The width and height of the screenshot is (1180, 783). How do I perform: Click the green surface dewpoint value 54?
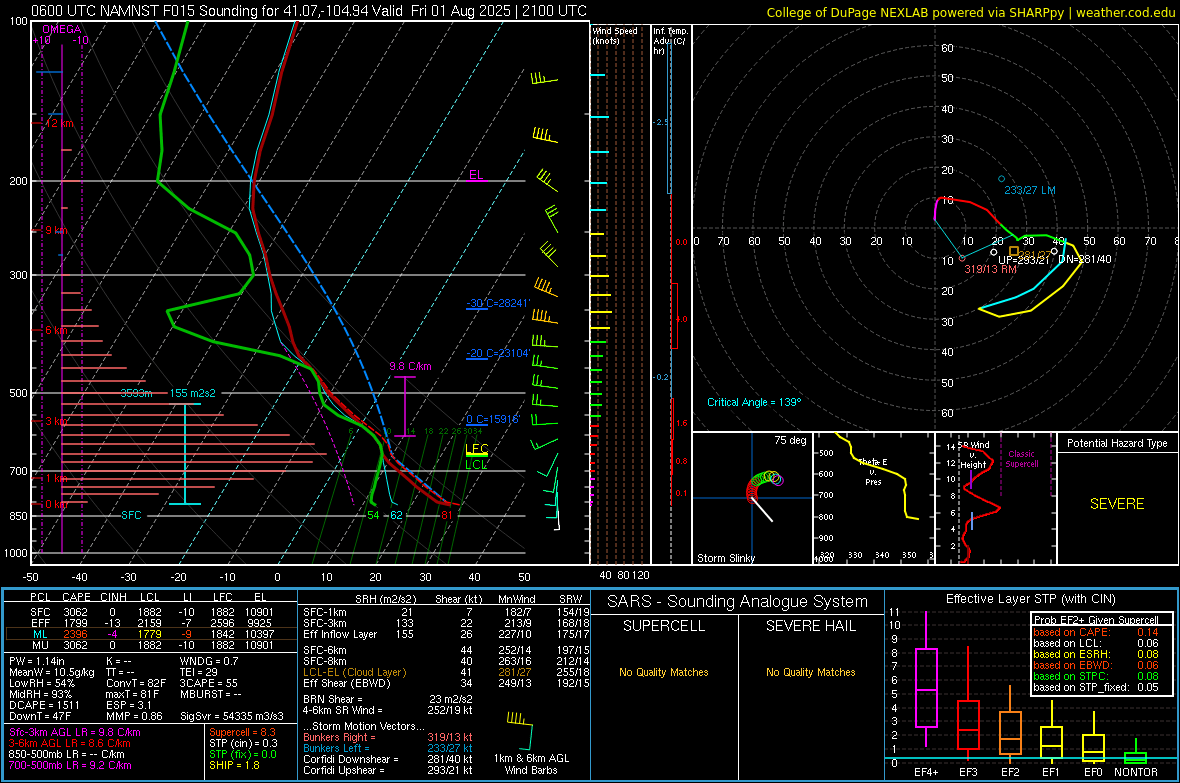[x=373, y=515]
